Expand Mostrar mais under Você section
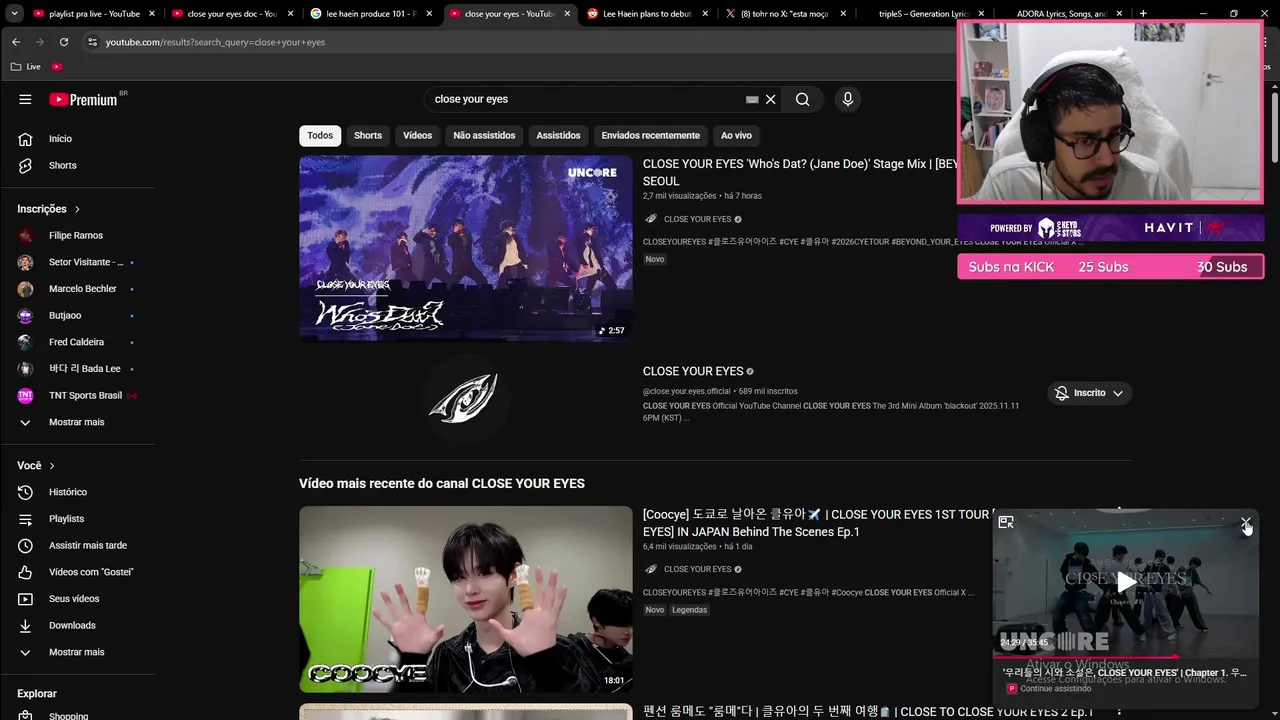The image size is (1280, 720). [77, 652]
